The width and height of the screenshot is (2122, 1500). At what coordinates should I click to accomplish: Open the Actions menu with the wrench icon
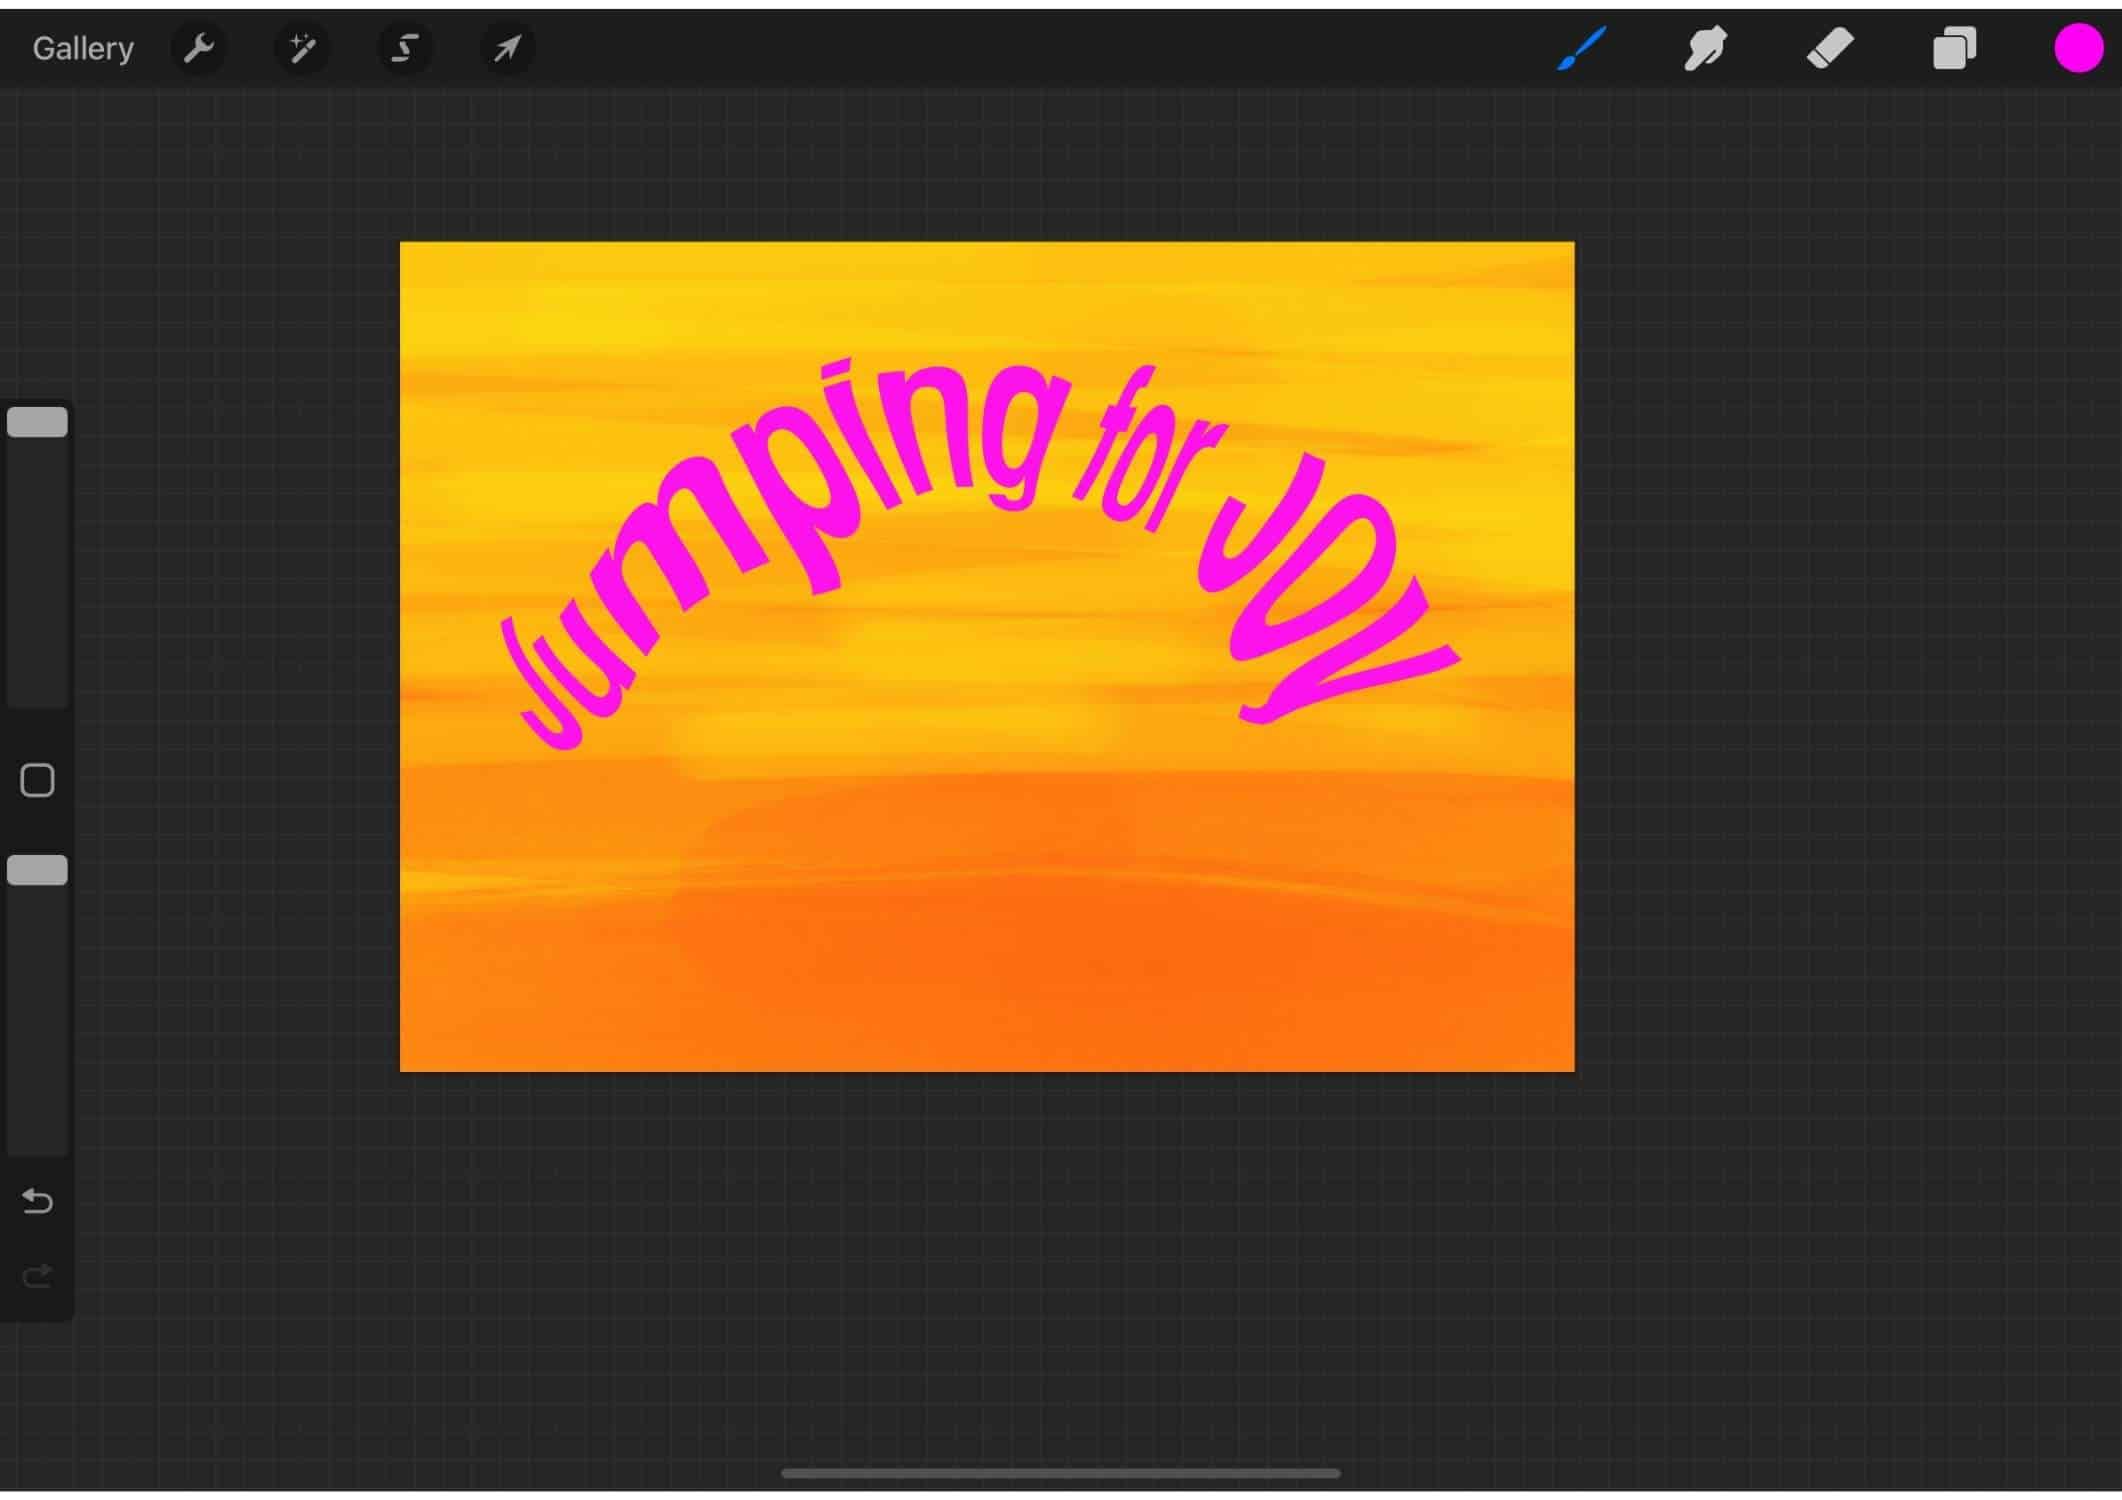200,47
